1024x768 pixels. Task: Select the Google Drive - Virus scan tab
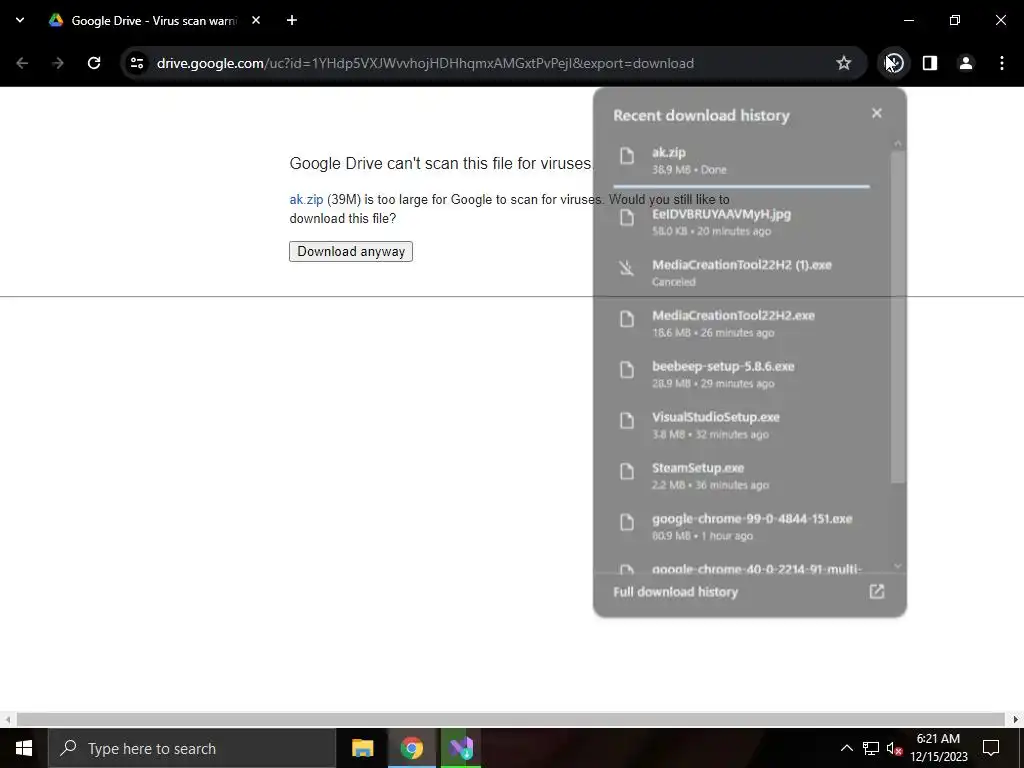tap(154, 20)
